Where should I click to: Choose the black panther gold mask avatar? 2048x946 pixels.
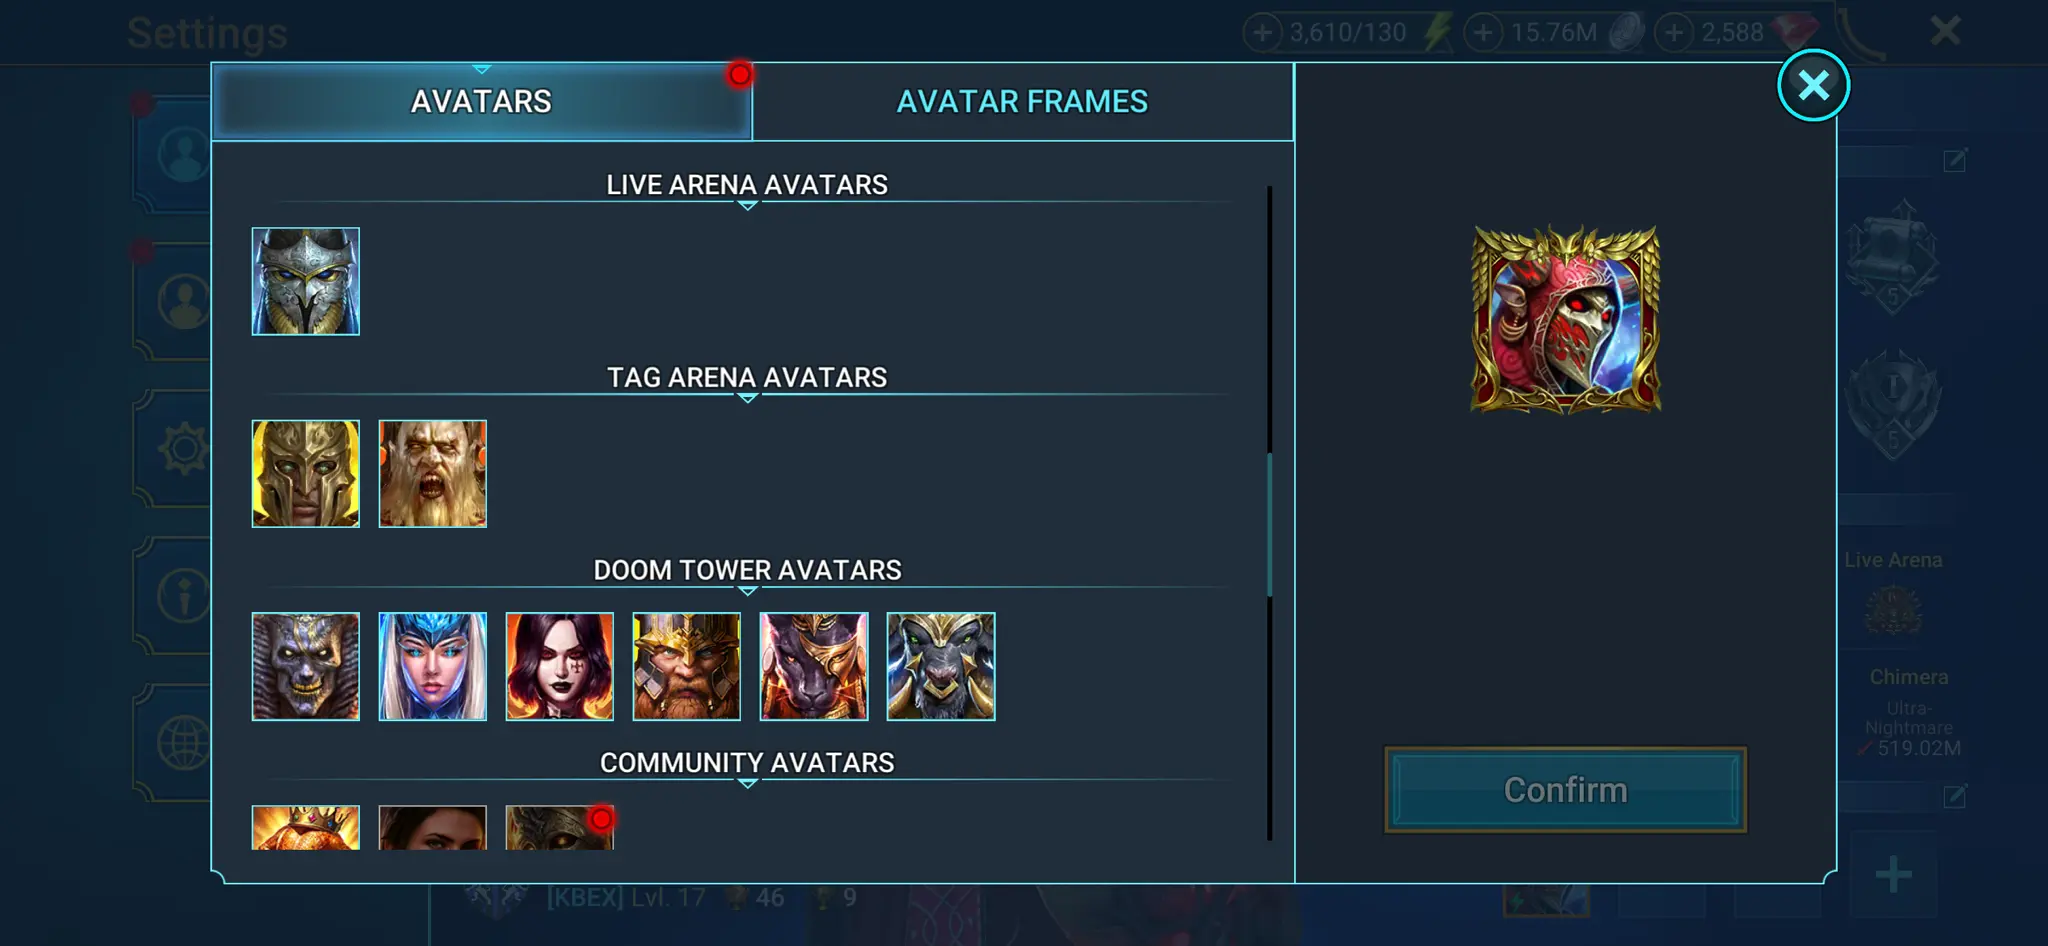click(813, 666)
